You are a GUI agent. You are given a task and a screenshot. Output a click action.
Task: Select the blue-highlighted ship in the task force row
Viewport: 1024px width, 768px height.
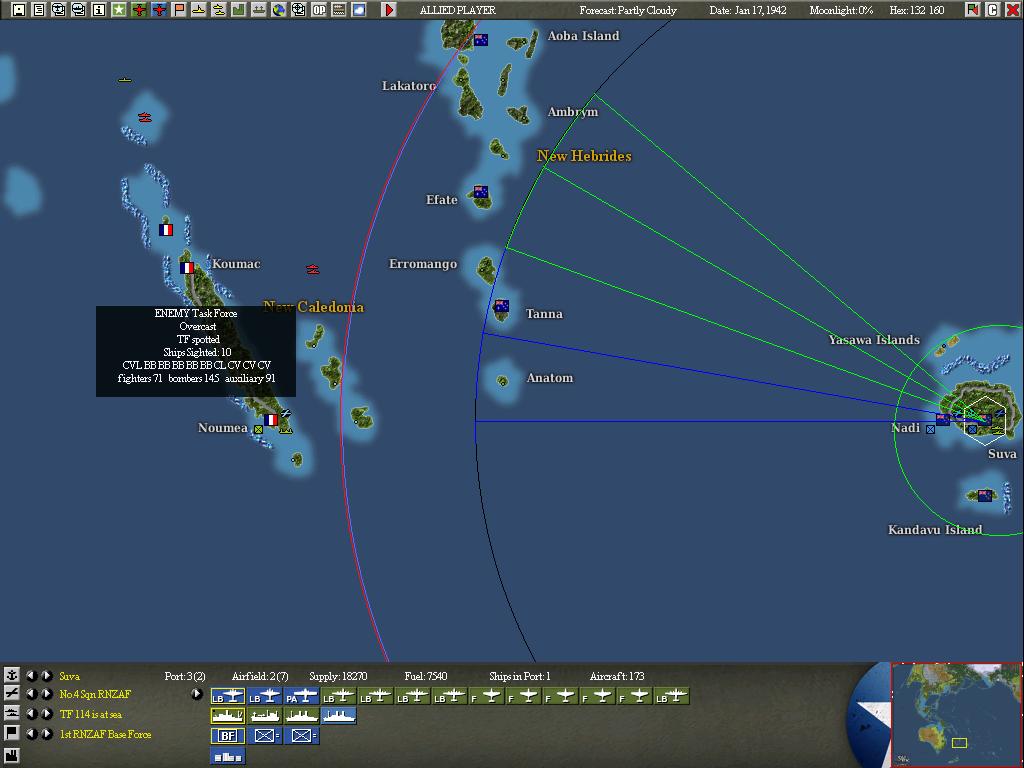click(338, 716)
